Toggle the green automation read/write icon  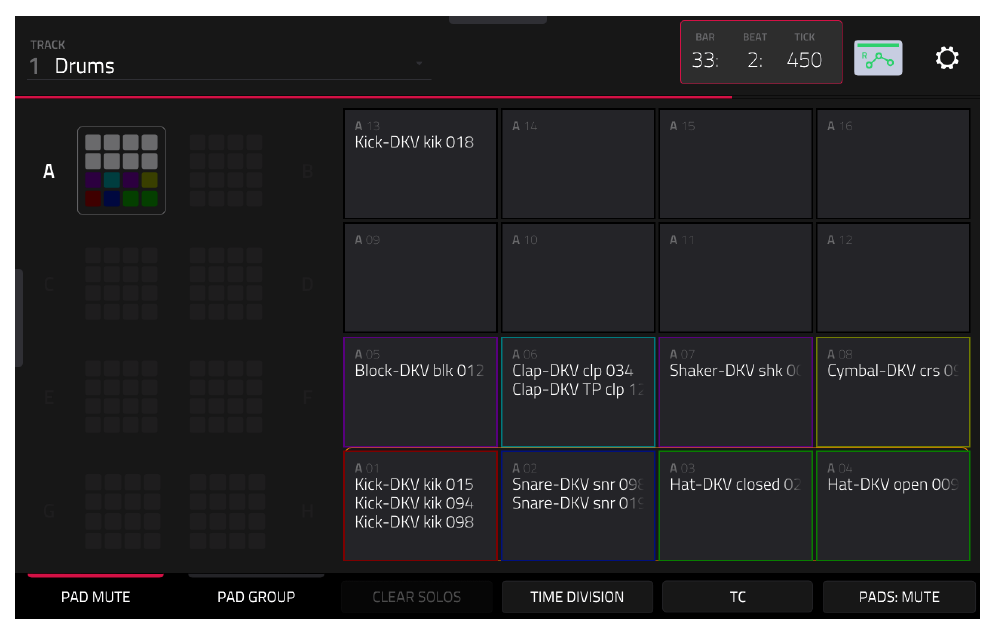[x=878, y=58]
